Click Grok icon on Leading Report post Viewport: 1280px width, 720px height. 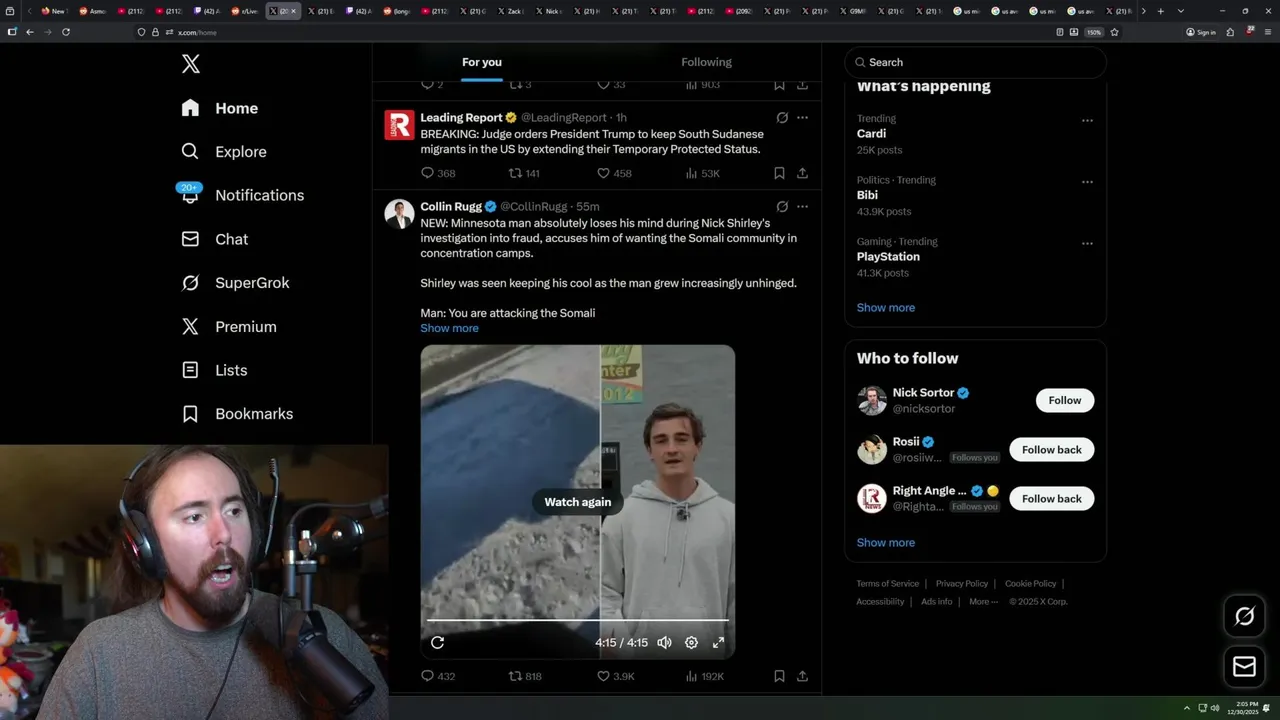(x=782, y=118)
